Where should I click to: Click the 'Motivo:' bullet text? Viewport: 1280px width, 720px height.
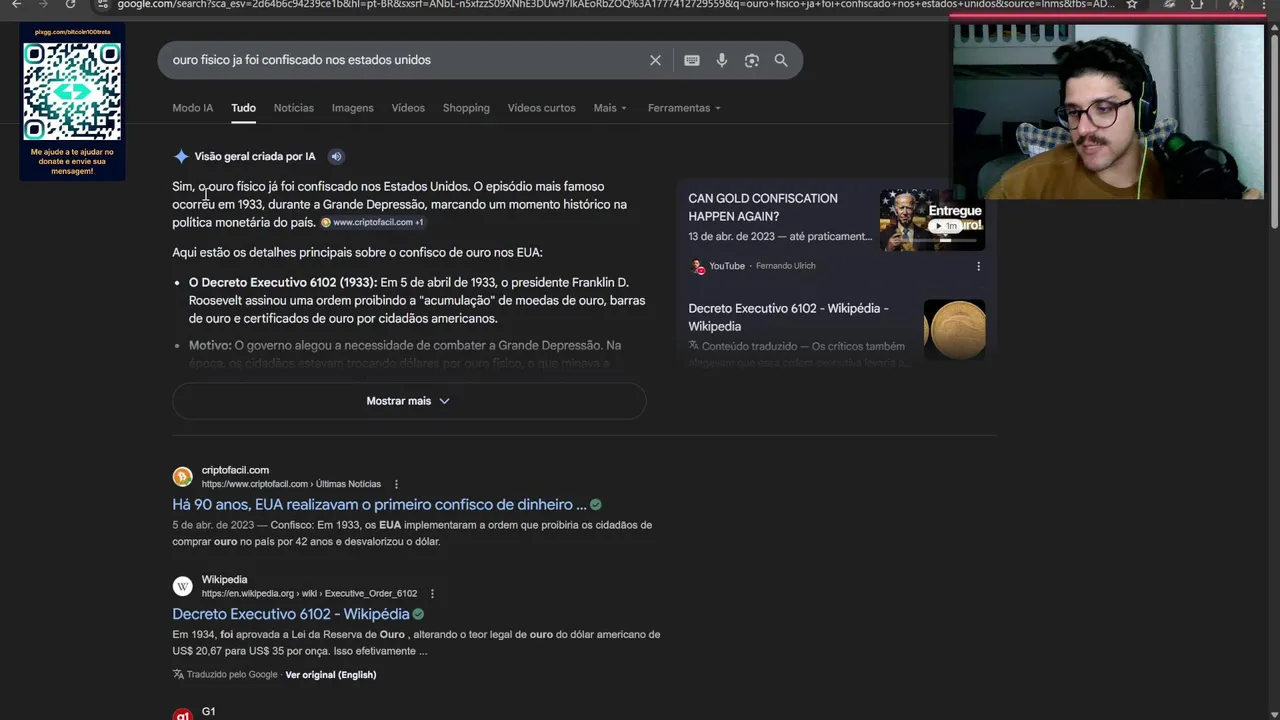(x=210, y=346)
